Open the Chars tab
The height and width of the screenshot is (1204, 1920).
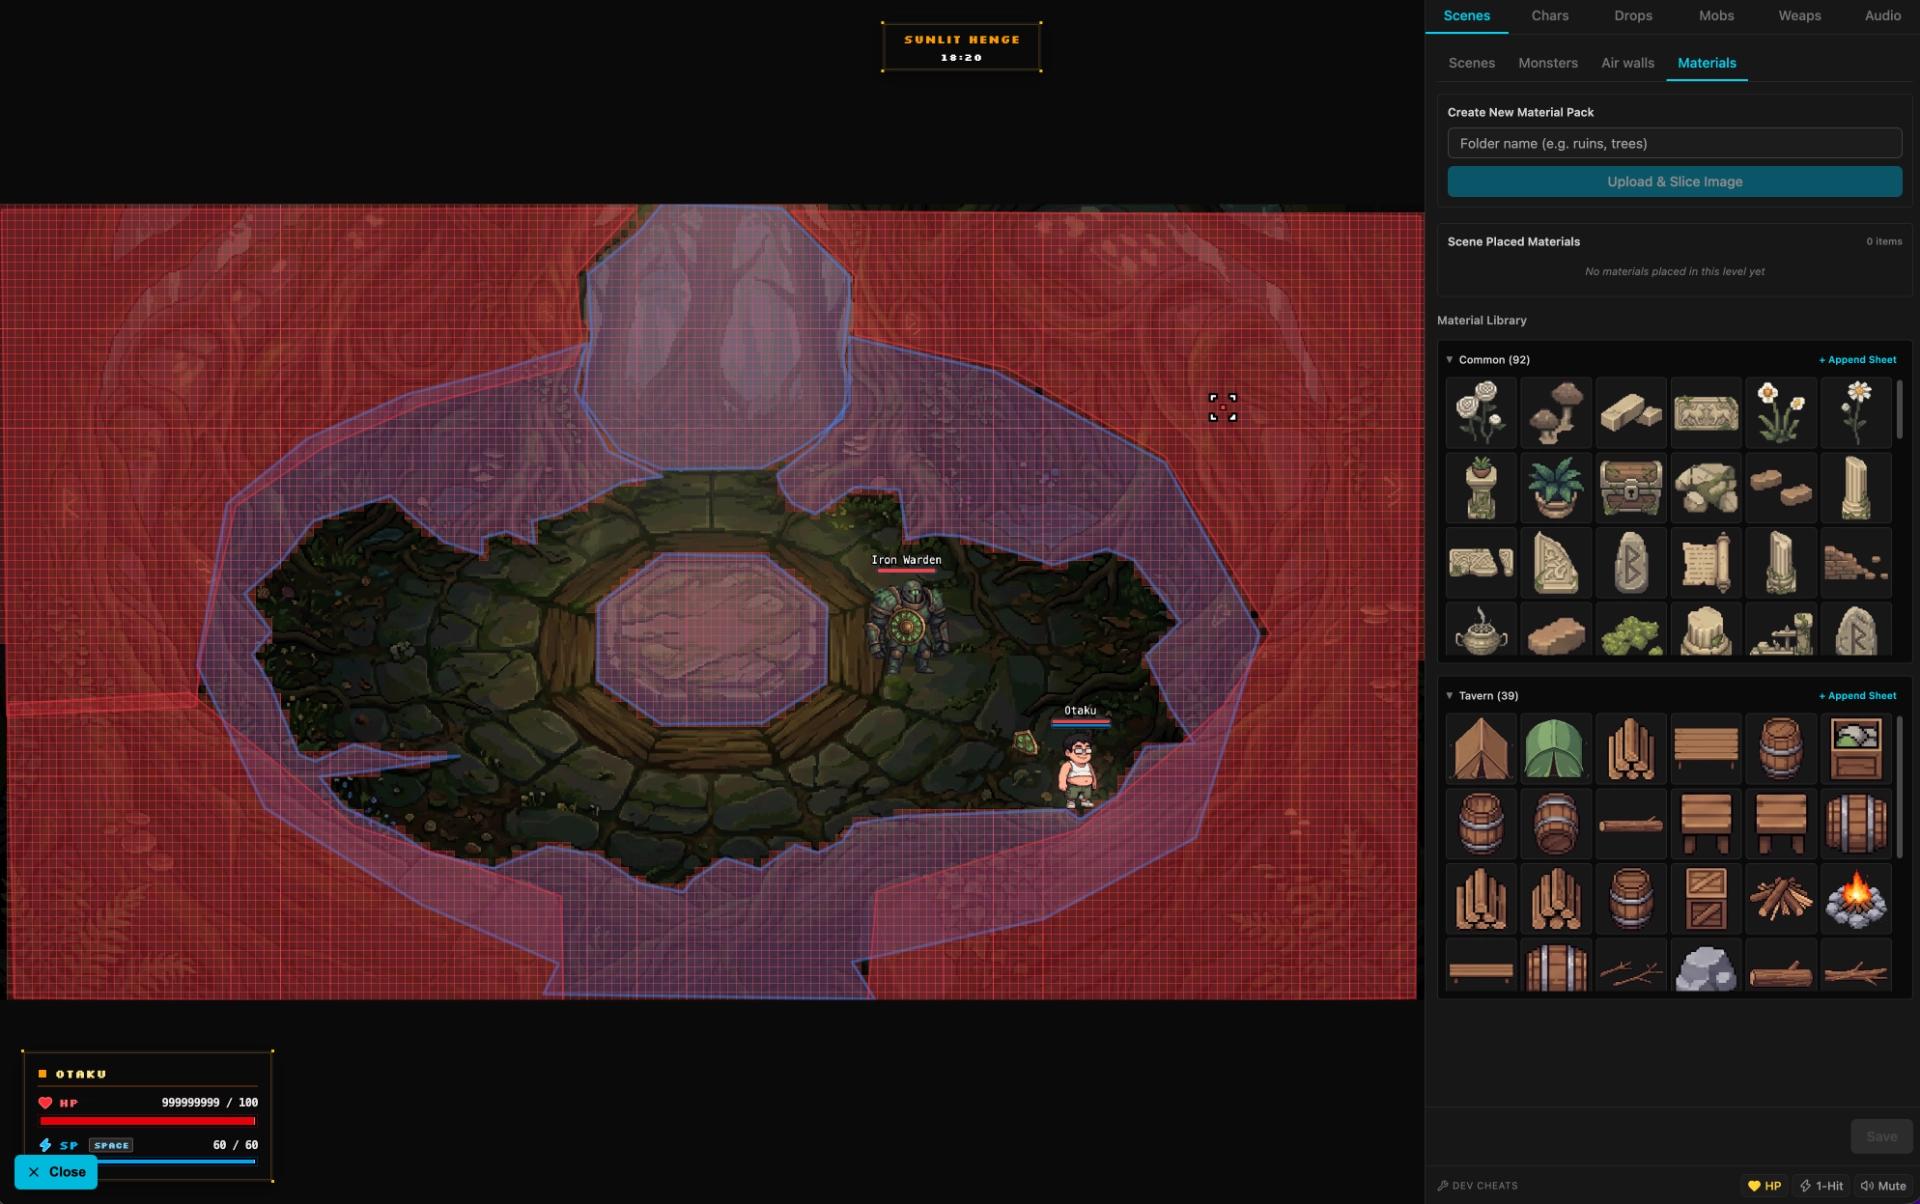[1550, 16]
